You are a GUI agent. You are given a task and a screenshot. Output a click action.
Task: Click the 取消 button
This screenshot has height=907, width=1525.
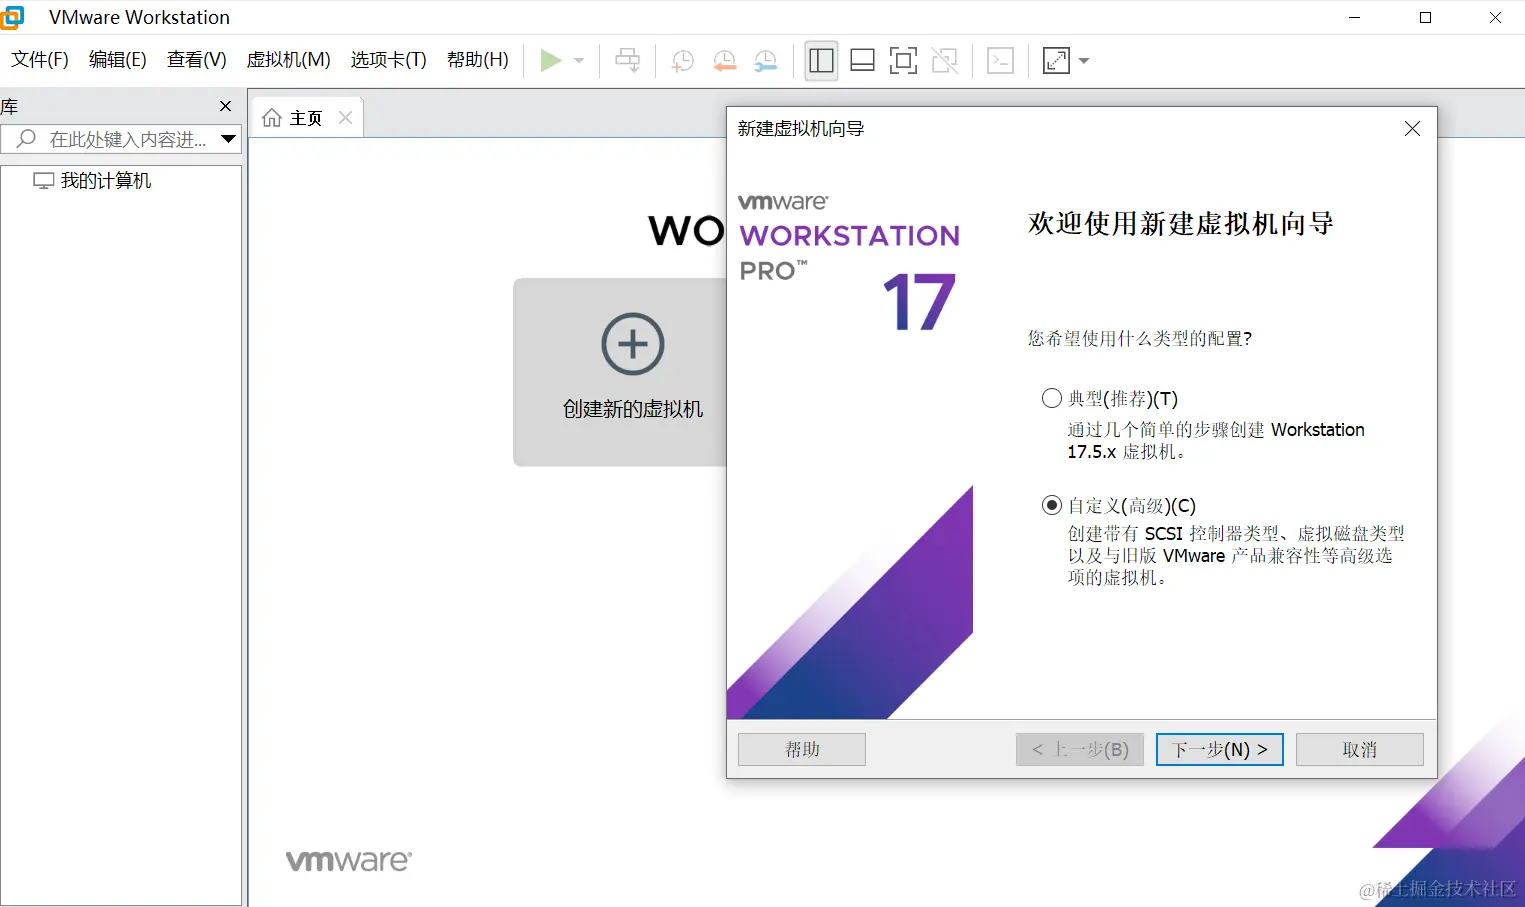point(1360,749)
